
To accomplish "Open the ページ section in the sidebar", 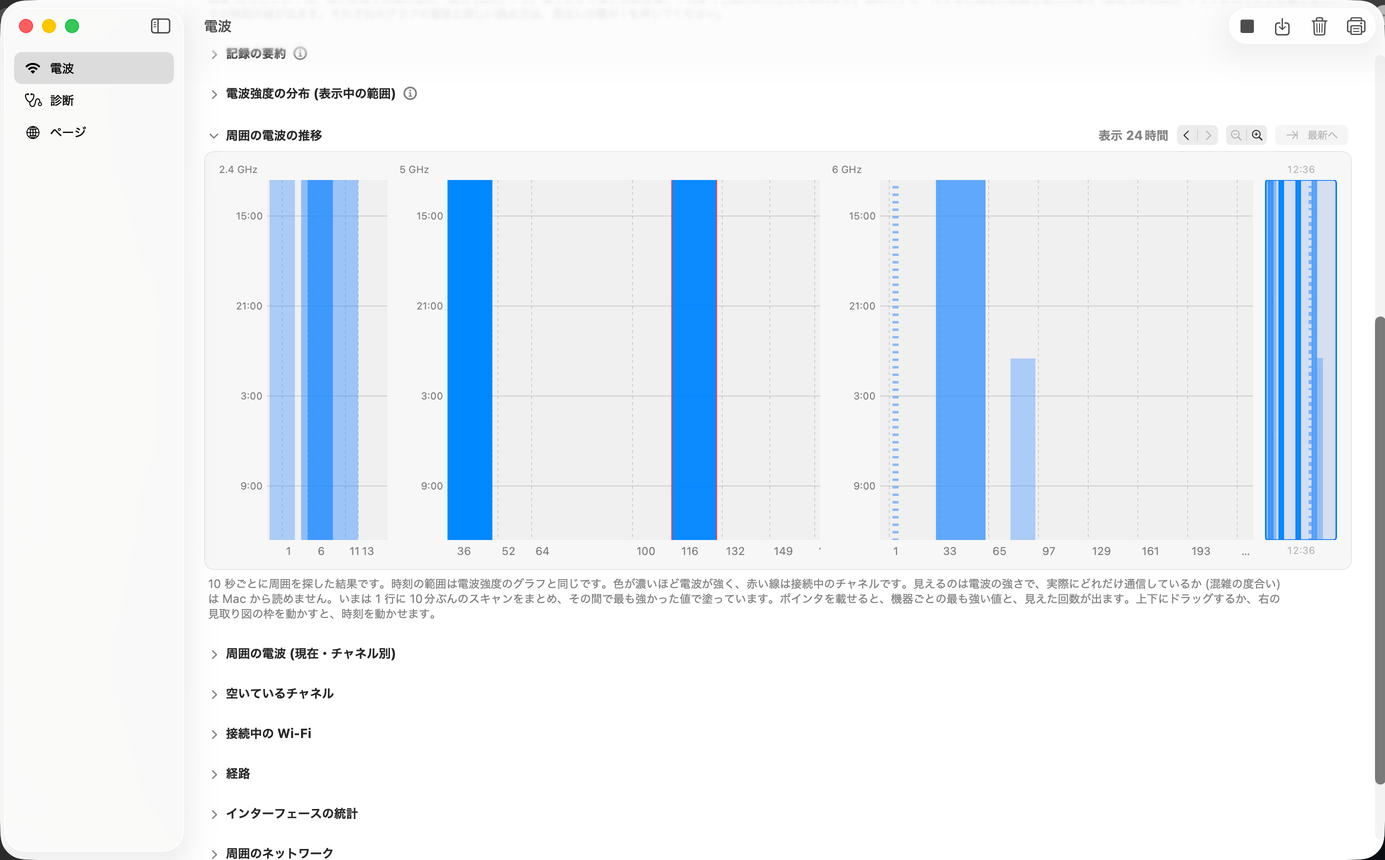I will 94,132.
